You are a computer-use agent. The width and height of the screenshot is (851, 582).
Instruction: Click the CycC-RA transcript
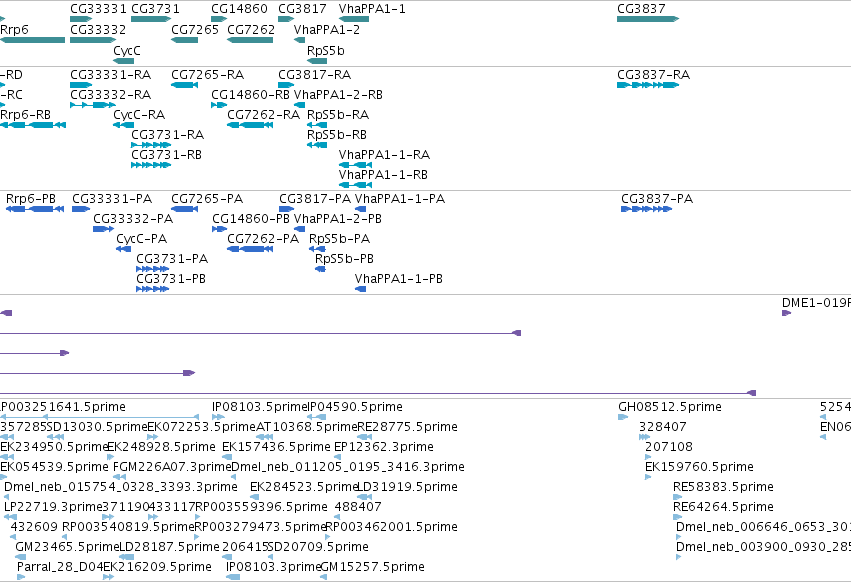click(124, 125)
